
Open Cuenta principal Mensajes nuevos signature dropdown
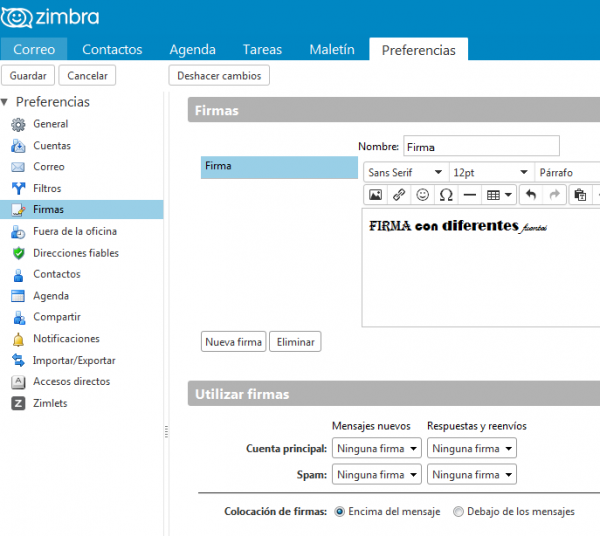click(377, 448)
